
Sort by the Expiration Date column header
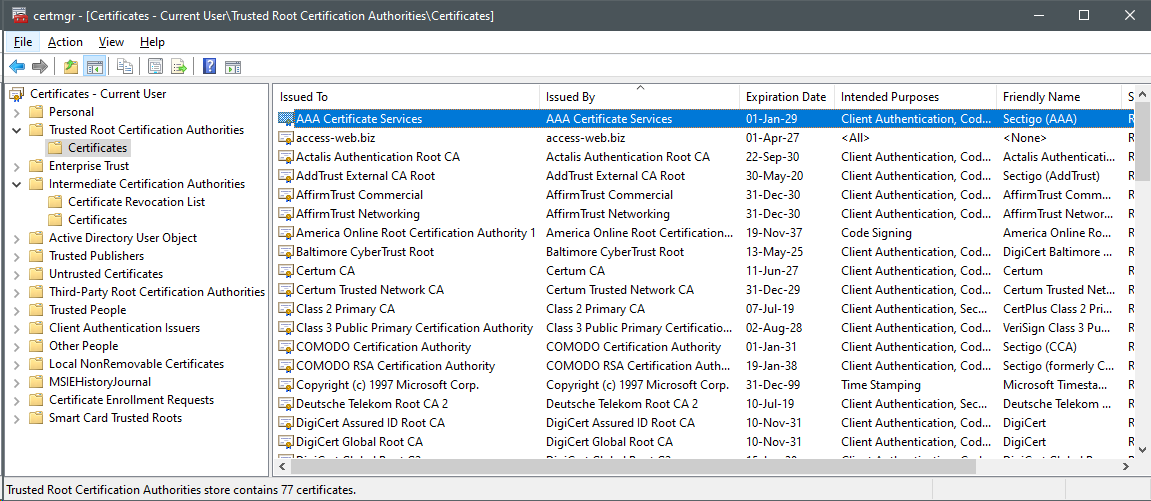(787, 97)
